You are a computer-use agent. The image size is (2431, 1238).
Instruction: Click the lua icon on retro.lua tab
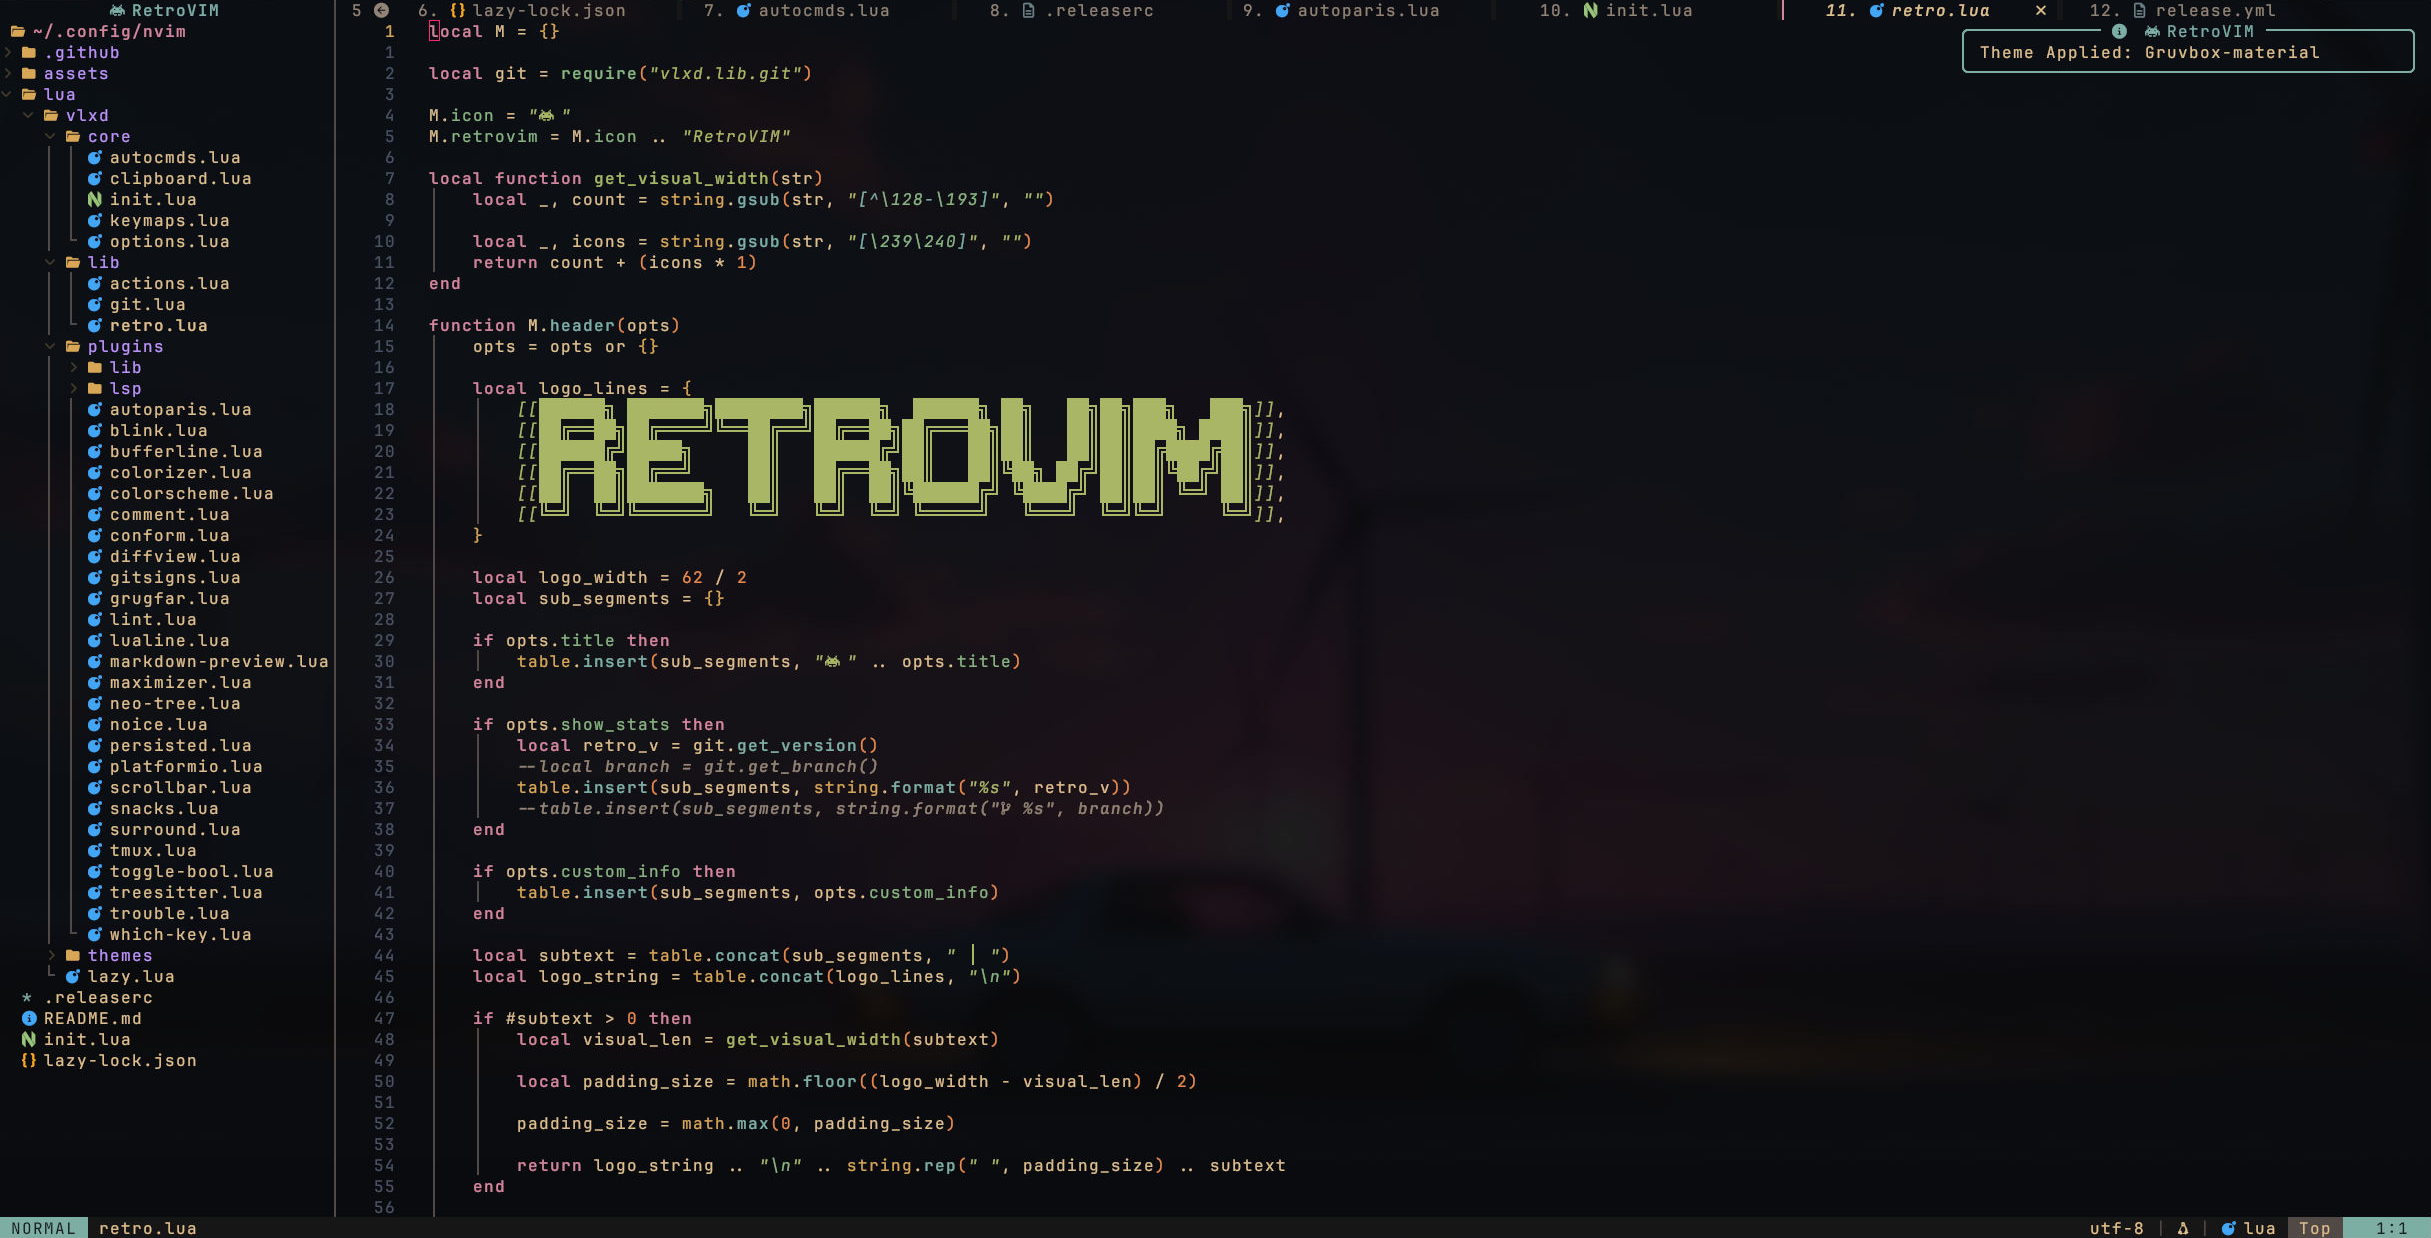pyautogui.click(x=1877, y=10)
